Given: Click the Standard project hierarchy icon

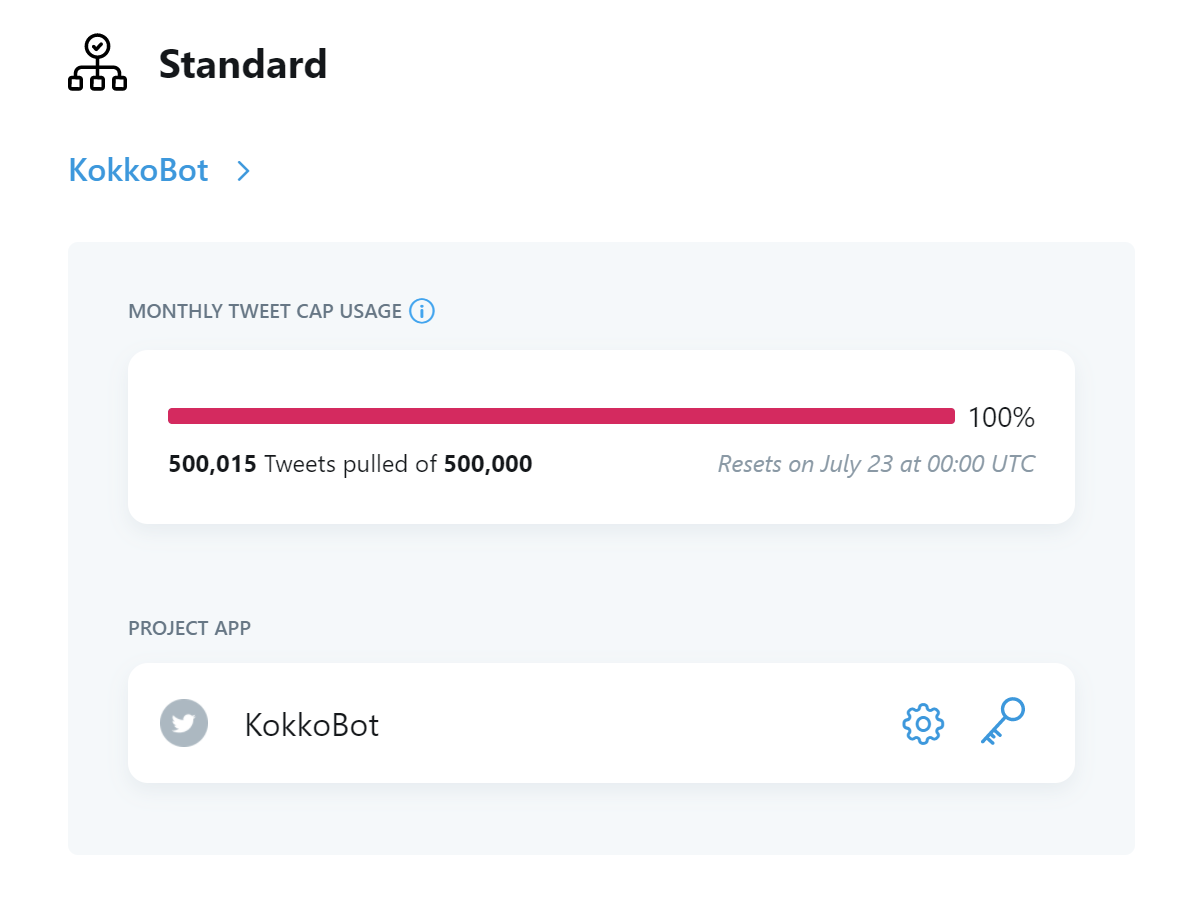Looking at the screenshot, I should tap(97, 63).
